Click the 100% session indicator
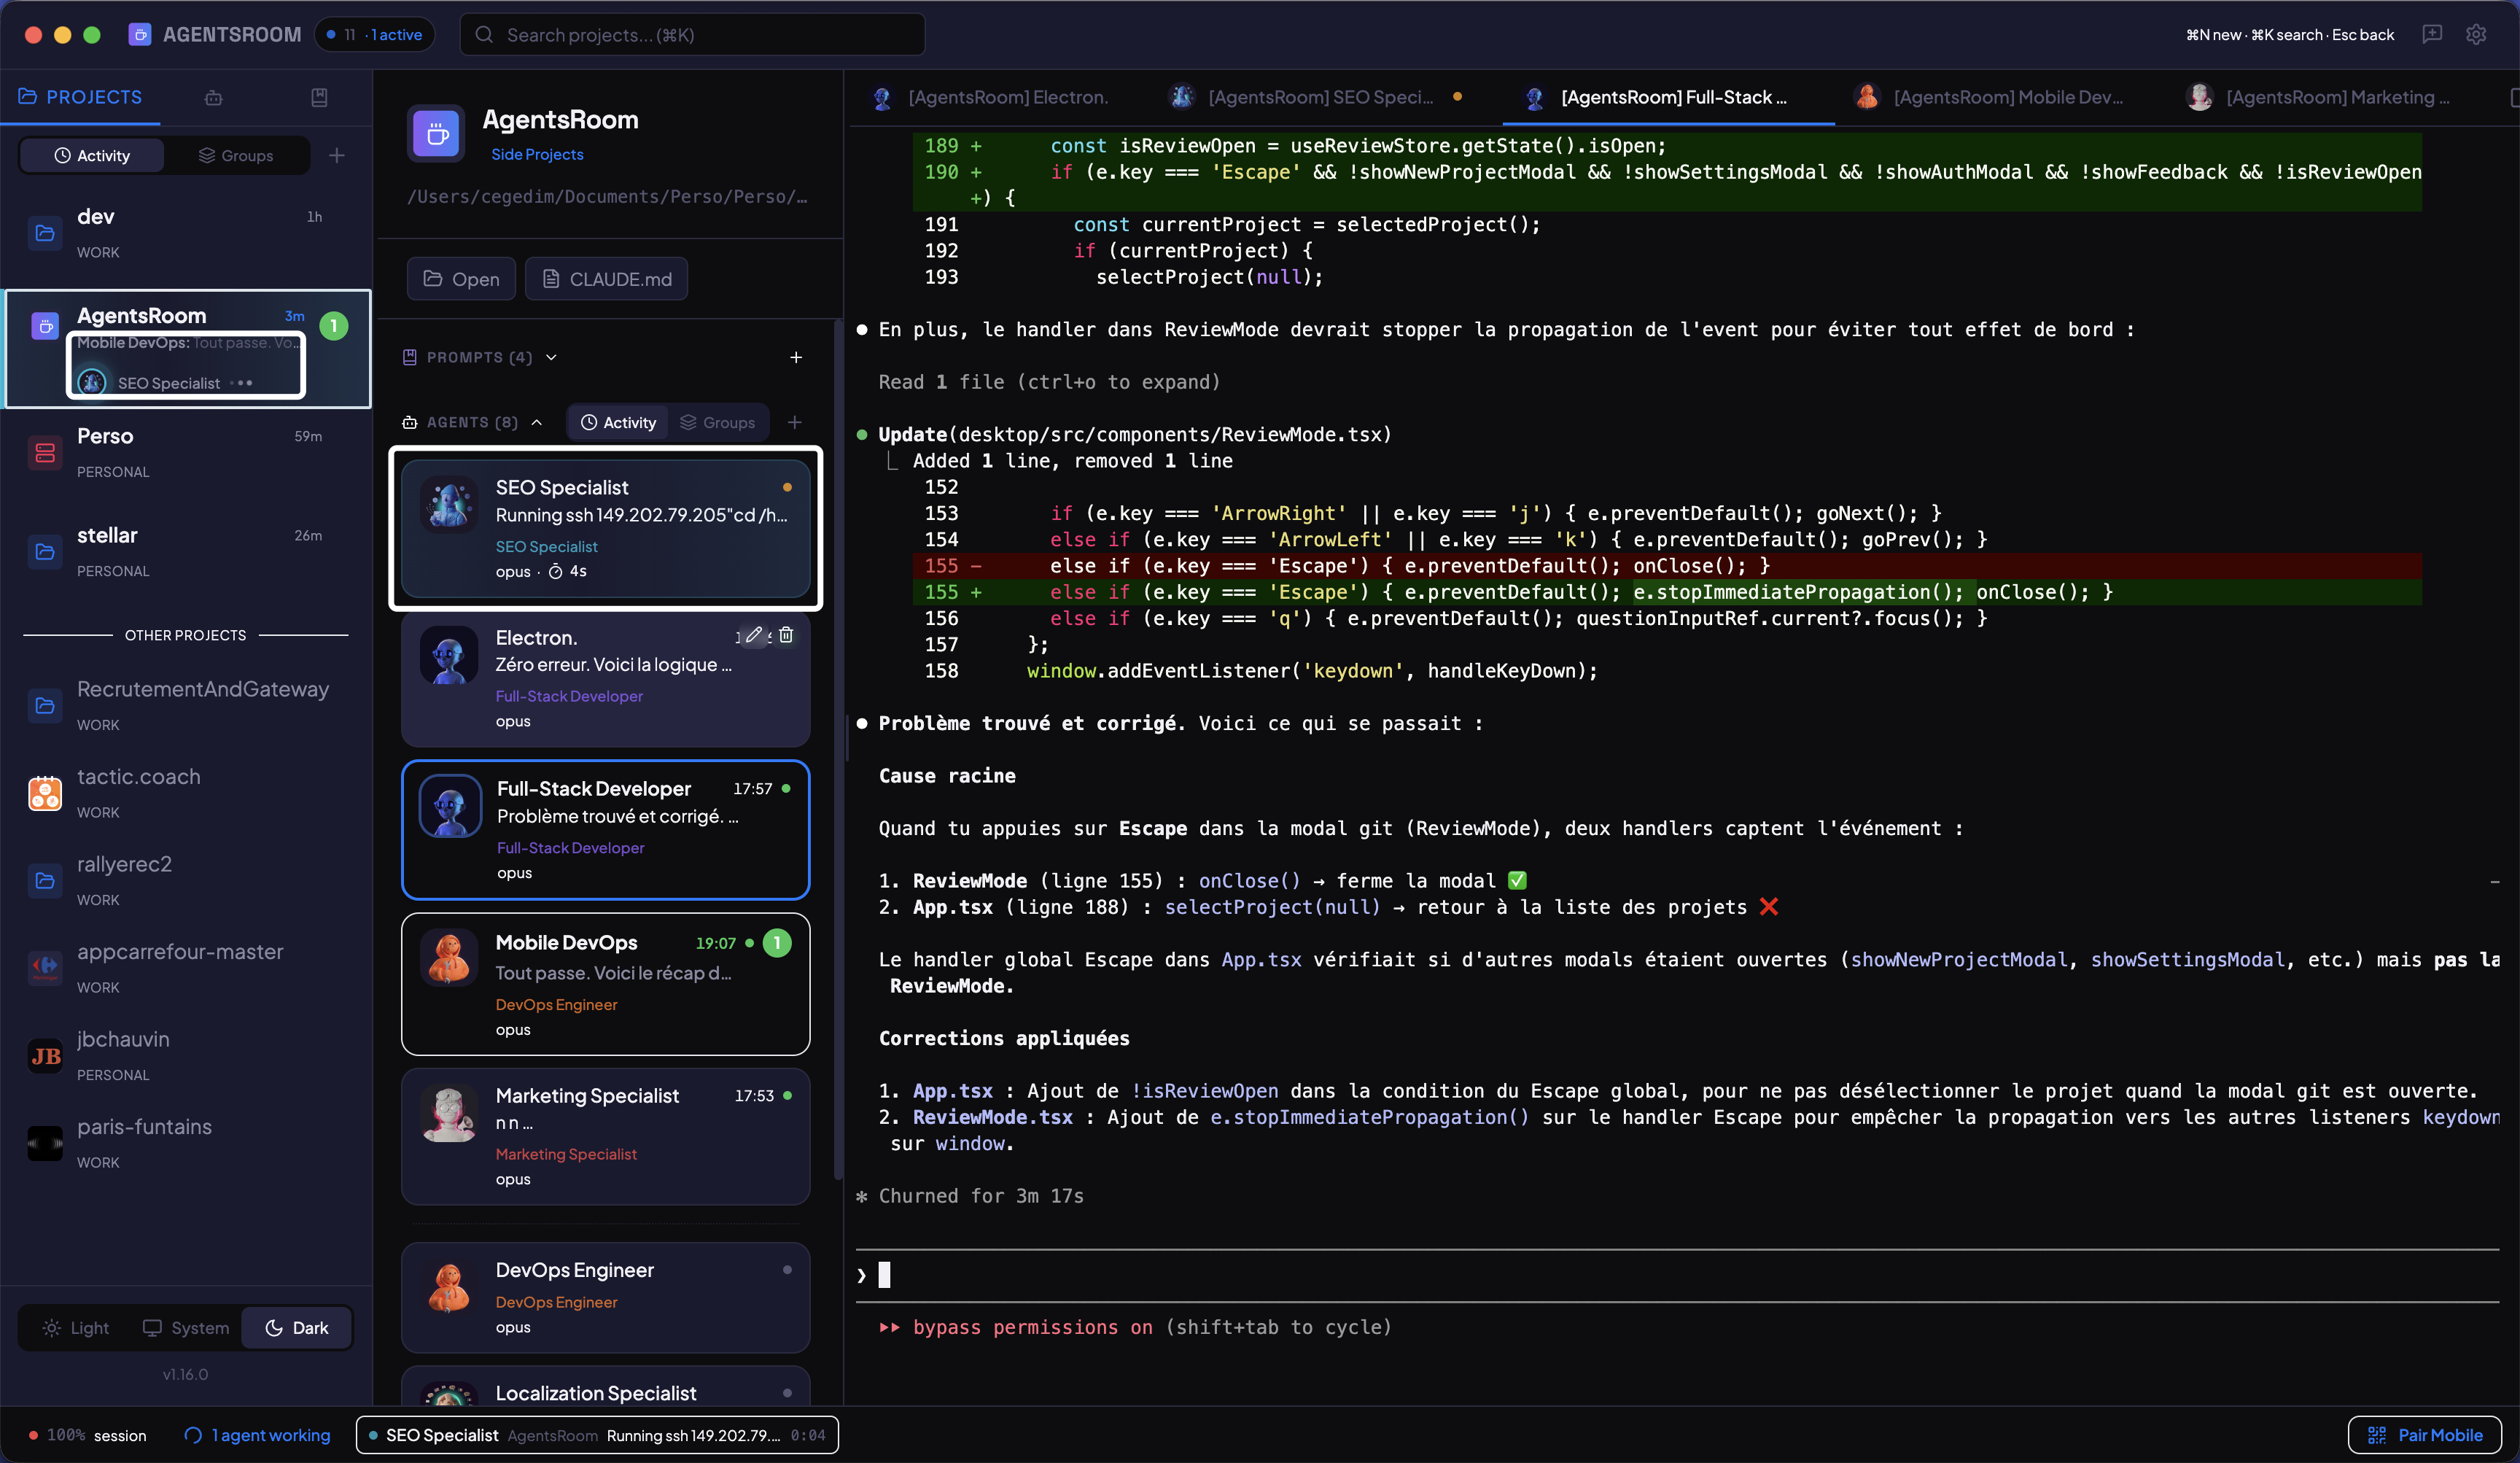 pyautogui.click(x=87, y=1435)
